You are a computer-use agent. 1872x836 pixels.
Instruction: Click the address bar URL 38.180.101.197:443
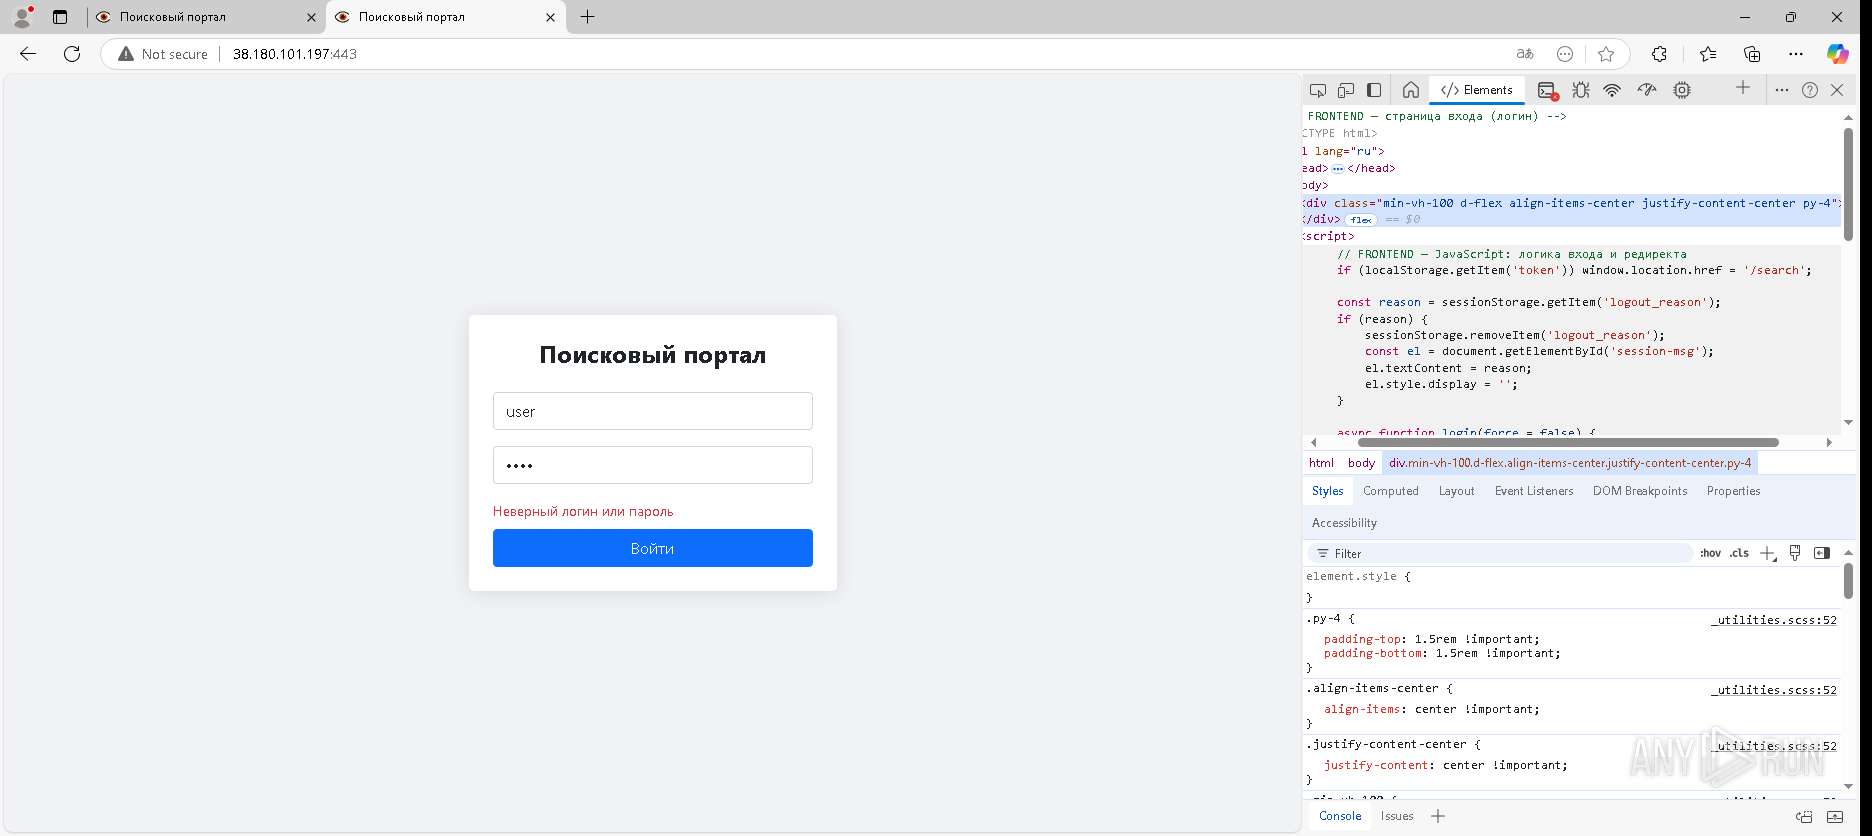[x=295, y=54]
